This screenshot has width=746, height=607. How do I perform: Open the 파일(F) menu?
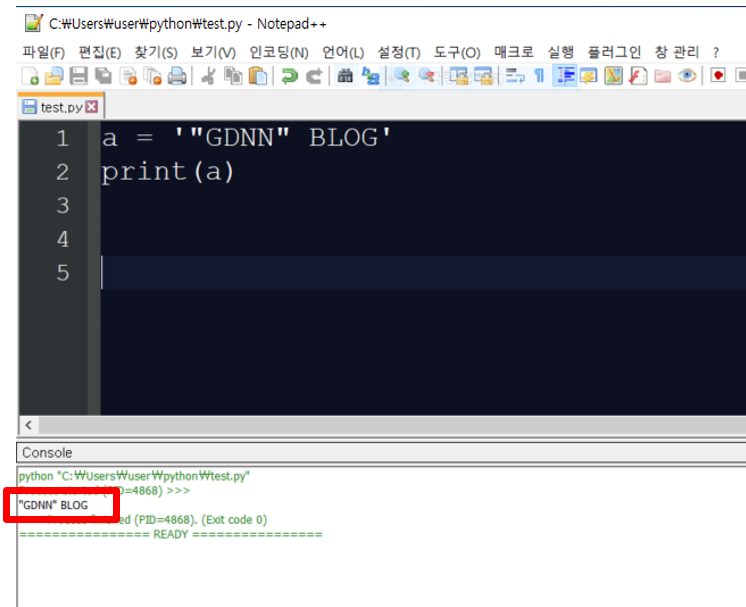43,52
